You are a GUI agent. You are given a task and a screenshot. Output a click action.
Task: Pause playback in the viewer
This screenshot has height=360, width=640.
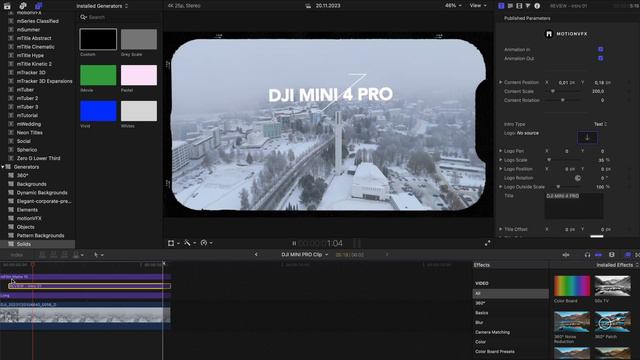(x=294, y=244)
